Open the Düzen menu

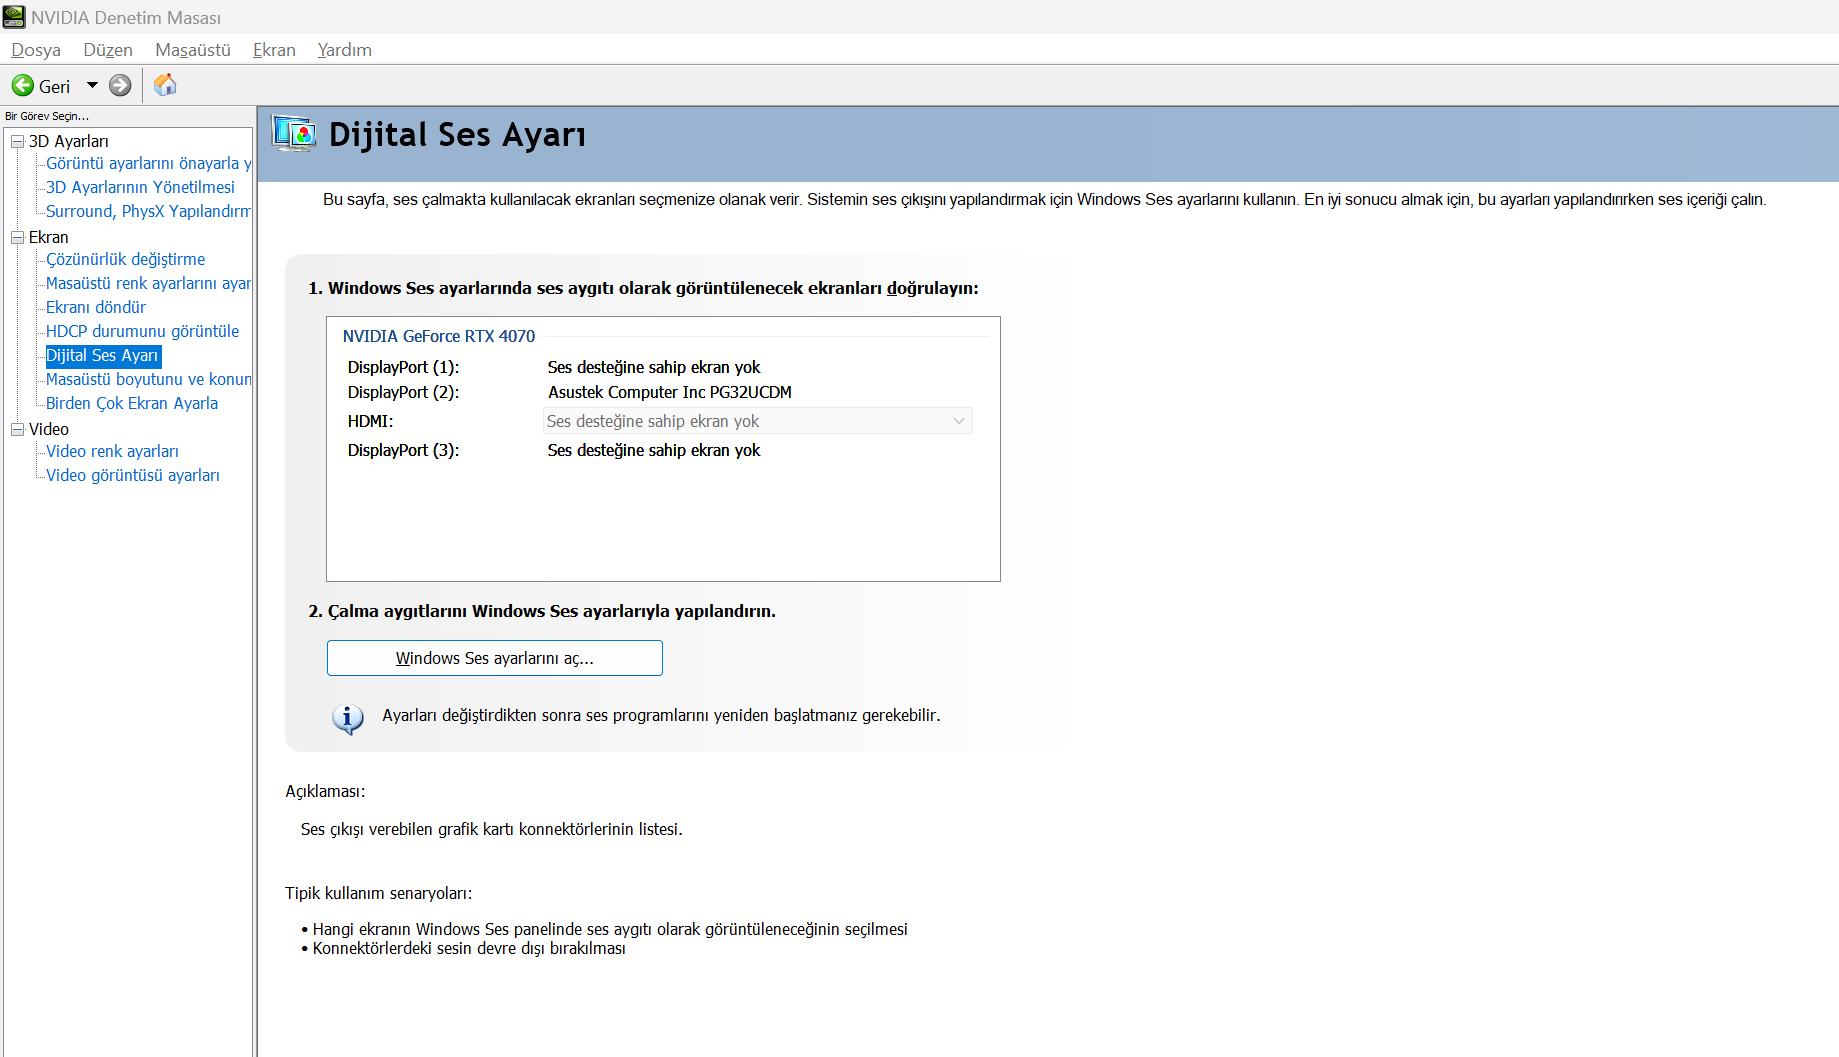tap(108, 50)
